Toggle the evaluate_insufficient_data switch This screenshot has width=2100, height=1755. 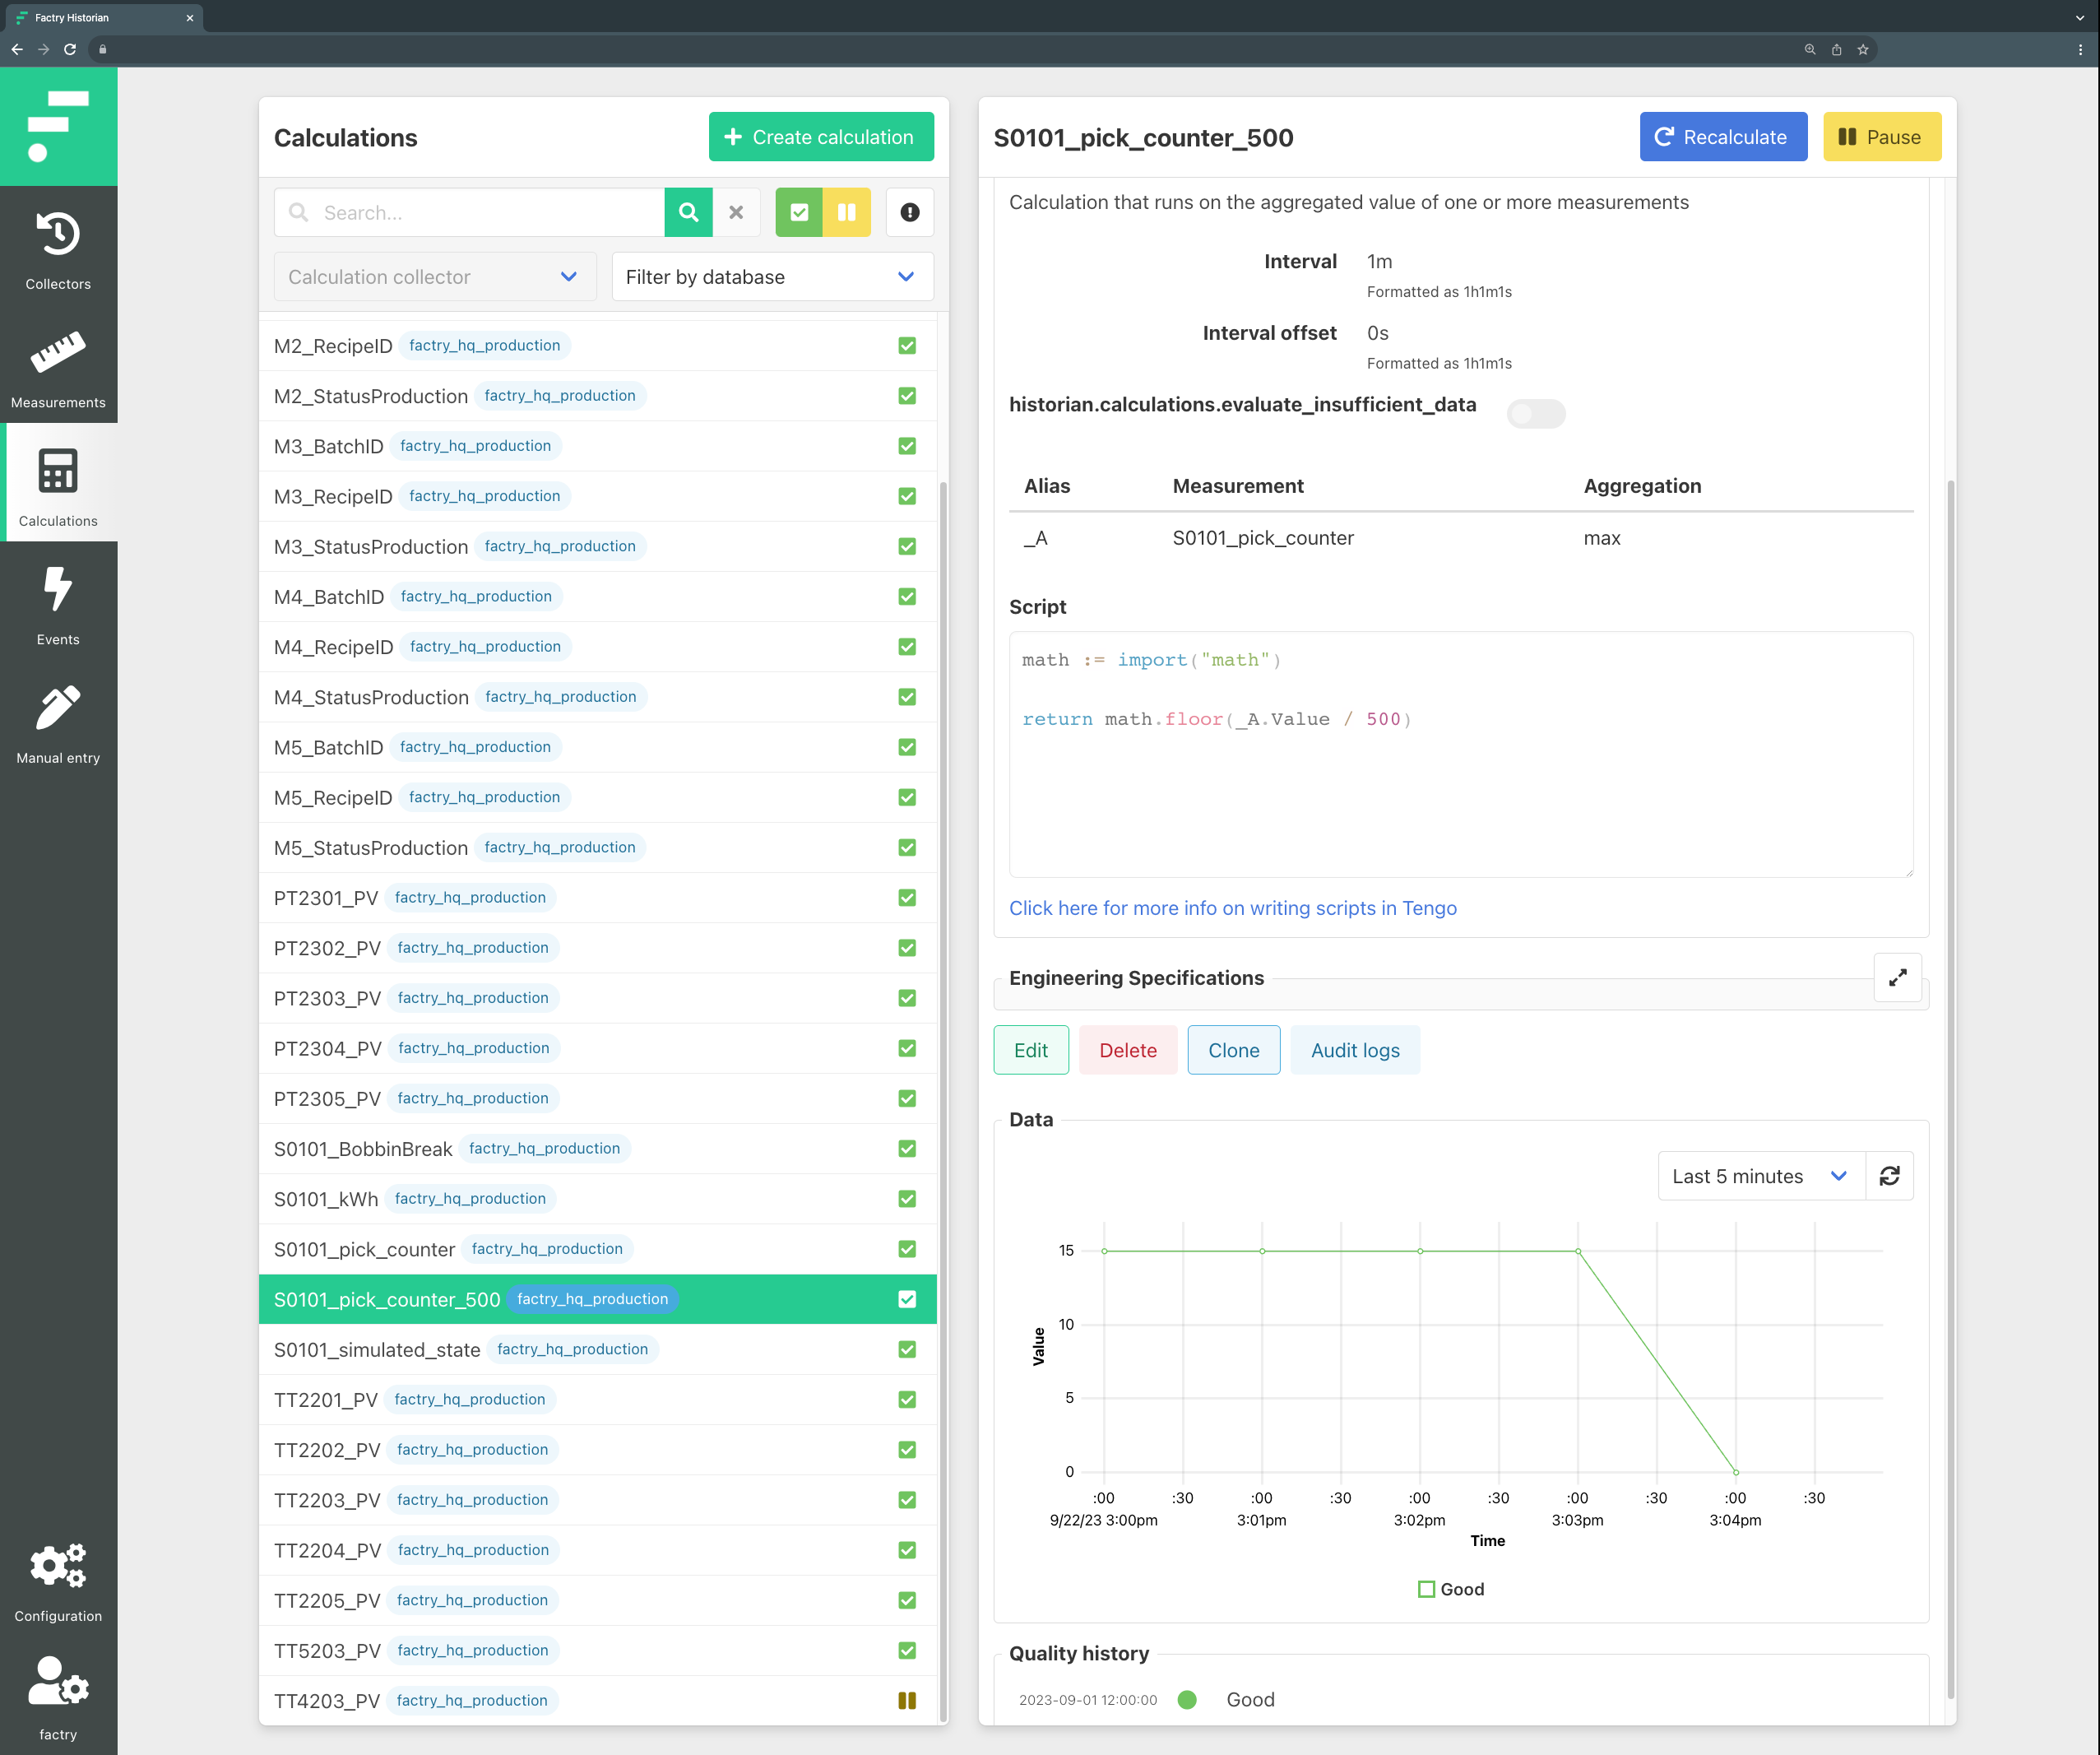point(1535,413)
